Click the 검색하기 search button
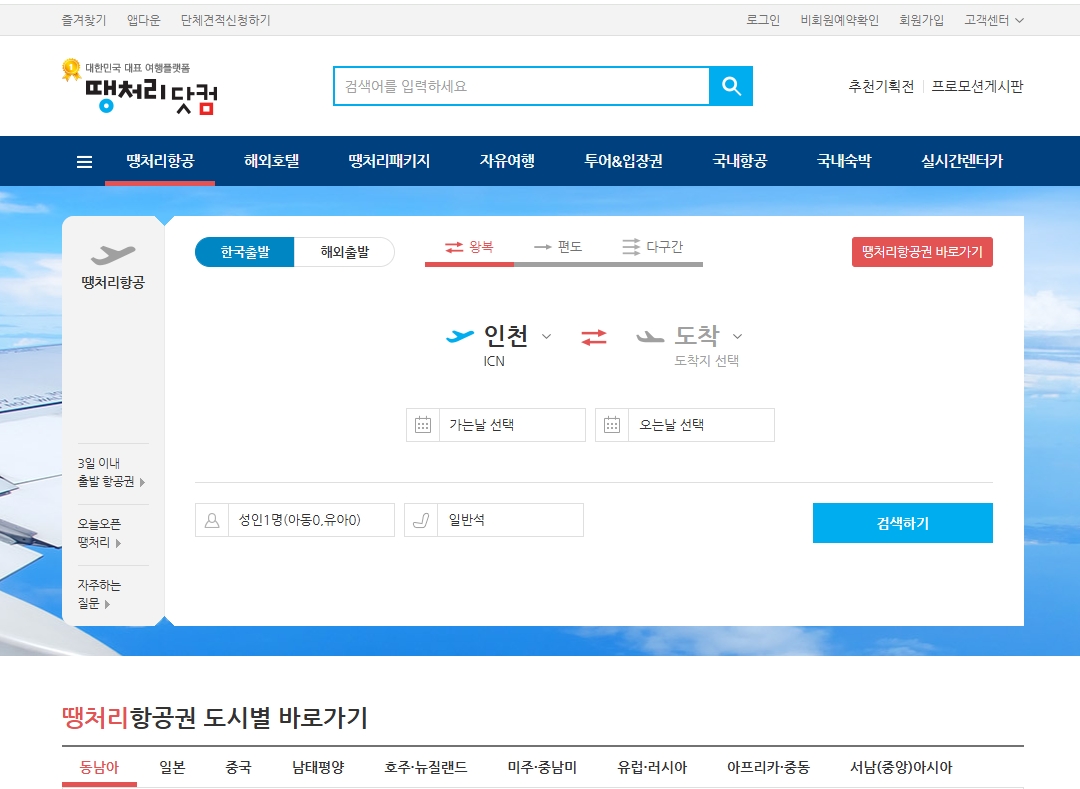 point(903,523)
